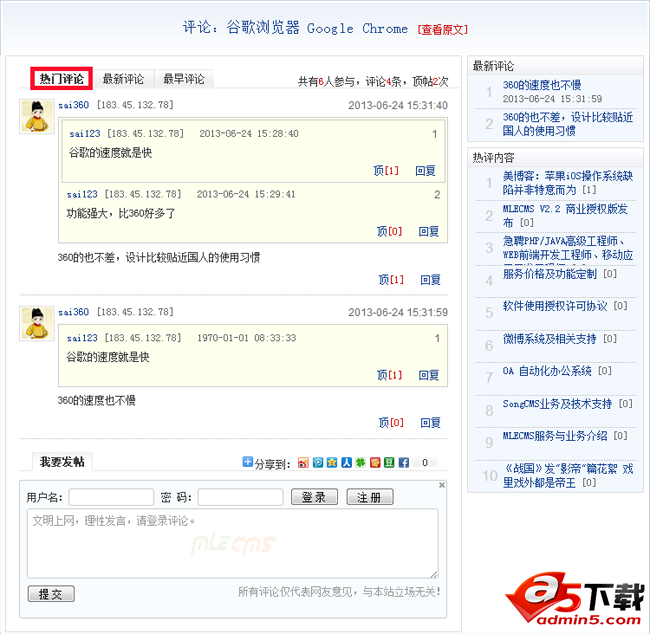Open hot article 微博系统及相关支持

pos(550,339)
